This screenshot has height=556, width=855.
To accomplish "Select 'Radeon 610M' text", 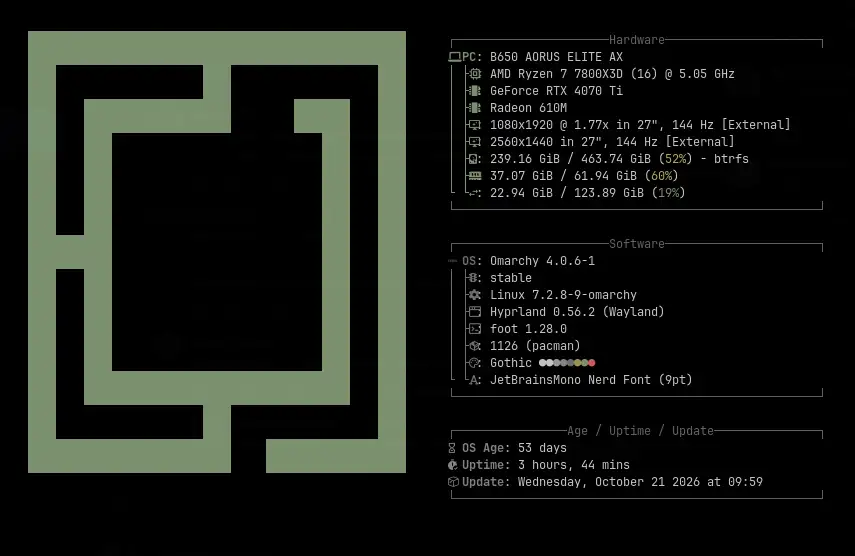I will [528, 108].
